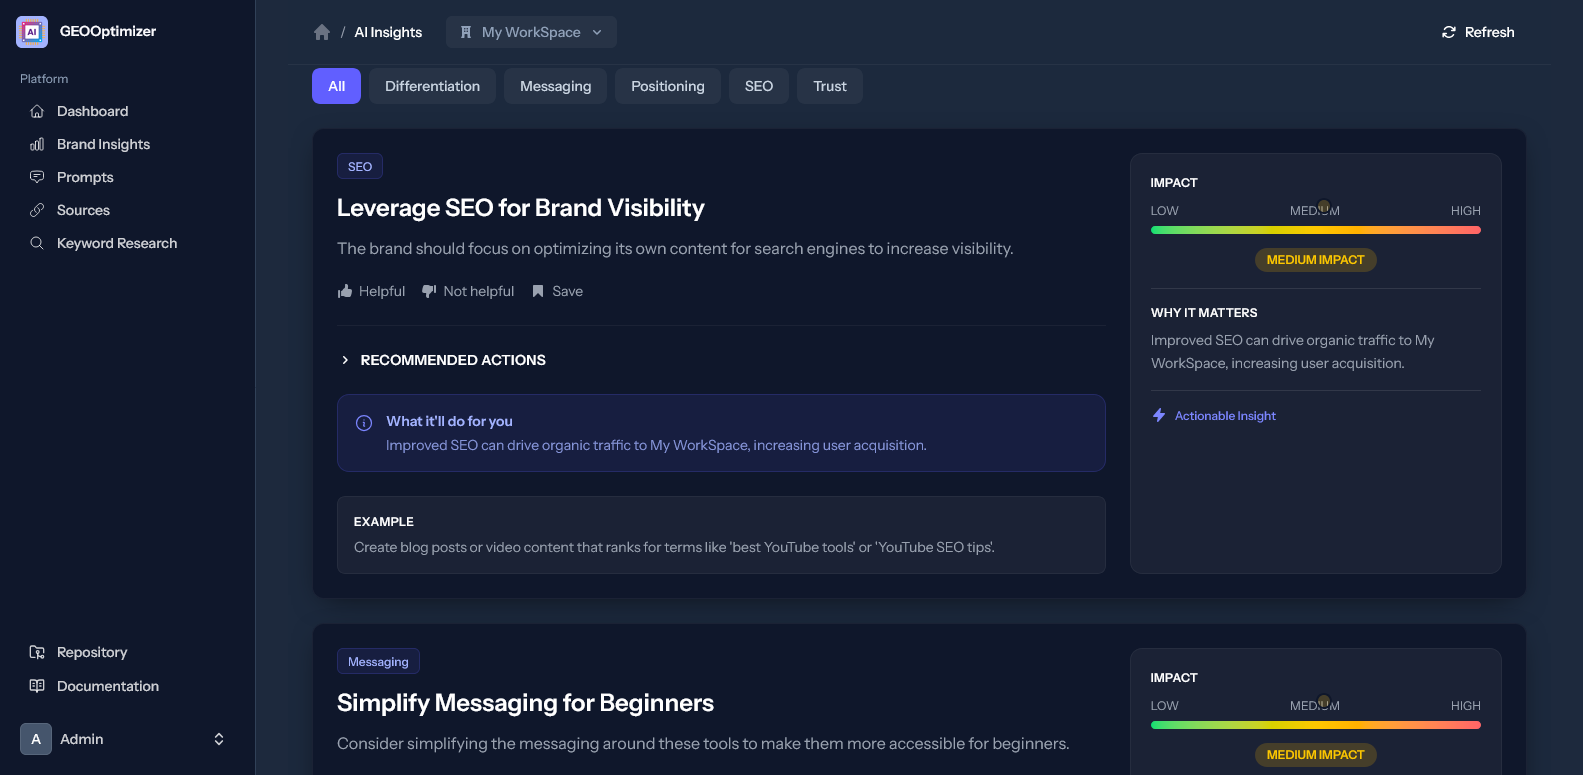1583x775 pixels.
Task: Mark the SEO insight as Not helpful
Action: 468,291
